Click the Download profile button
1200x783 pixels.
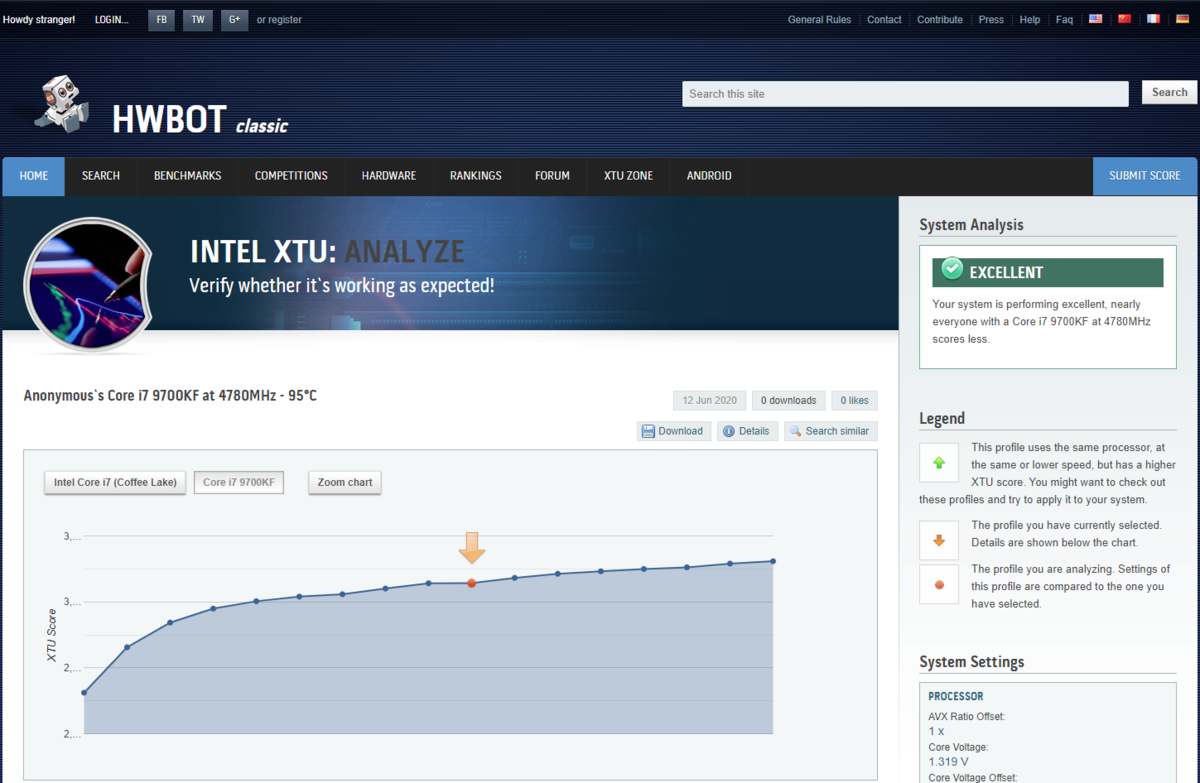pyautogui.click(x=673, y=431)
